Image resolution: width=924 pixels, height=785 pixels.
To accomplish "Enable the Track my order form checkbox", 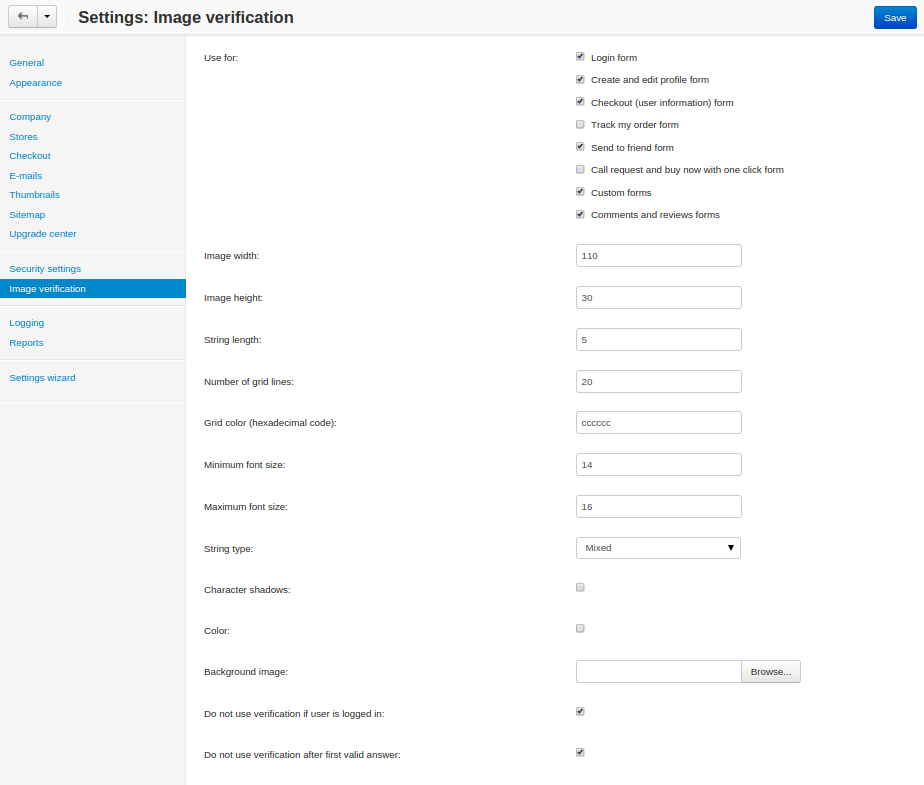I will (580, 124).
